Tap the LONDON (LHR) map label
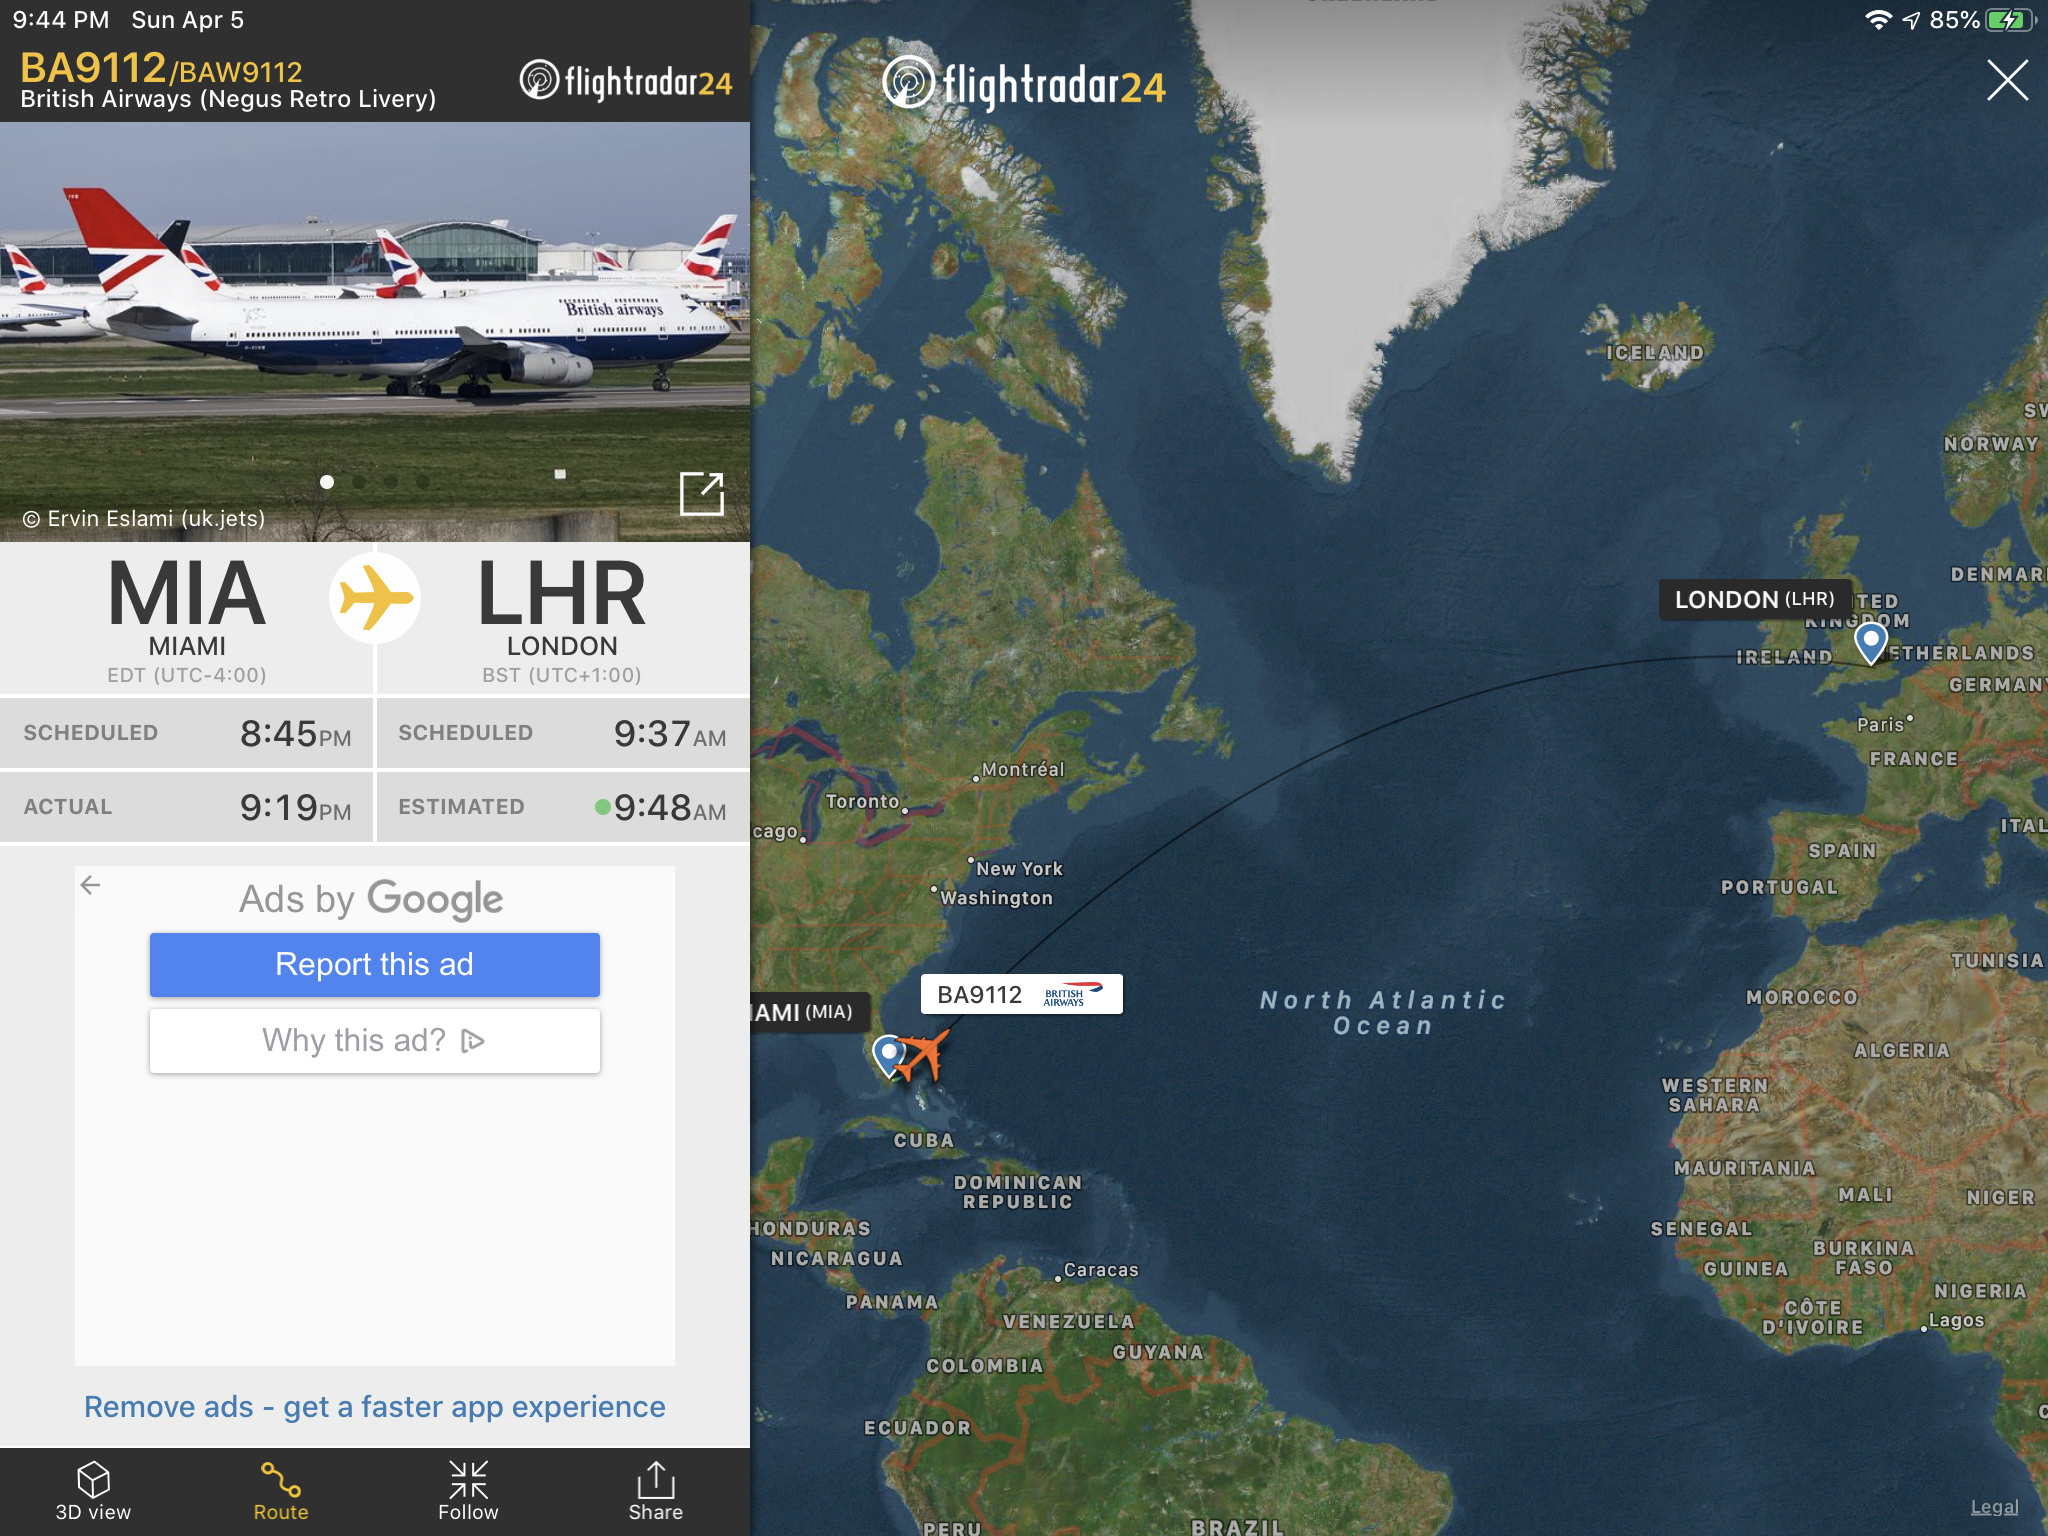 pyautogui.click(x=1755, y=599)
